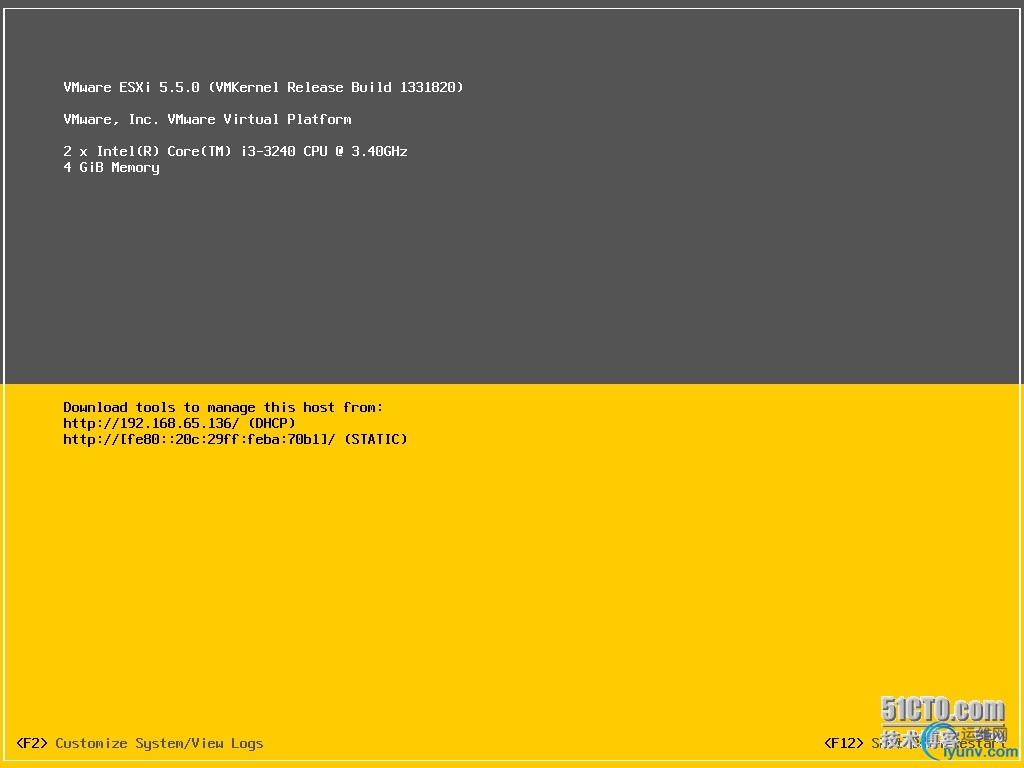The width and height of the screenshot is (1024, 768).
Task: Select the VMware Virtual Platform text
Action: click(207, 120)
